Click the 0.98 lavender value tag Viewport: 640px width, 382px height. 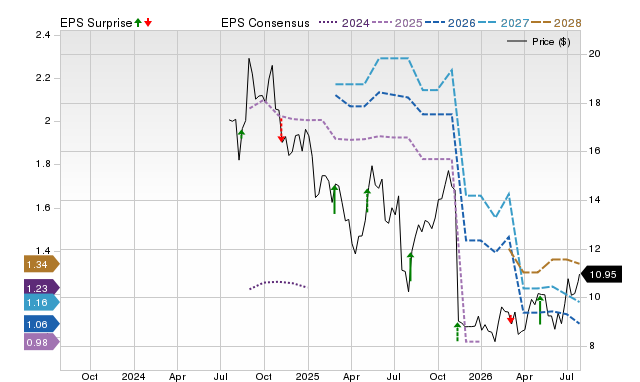(42, 342)
